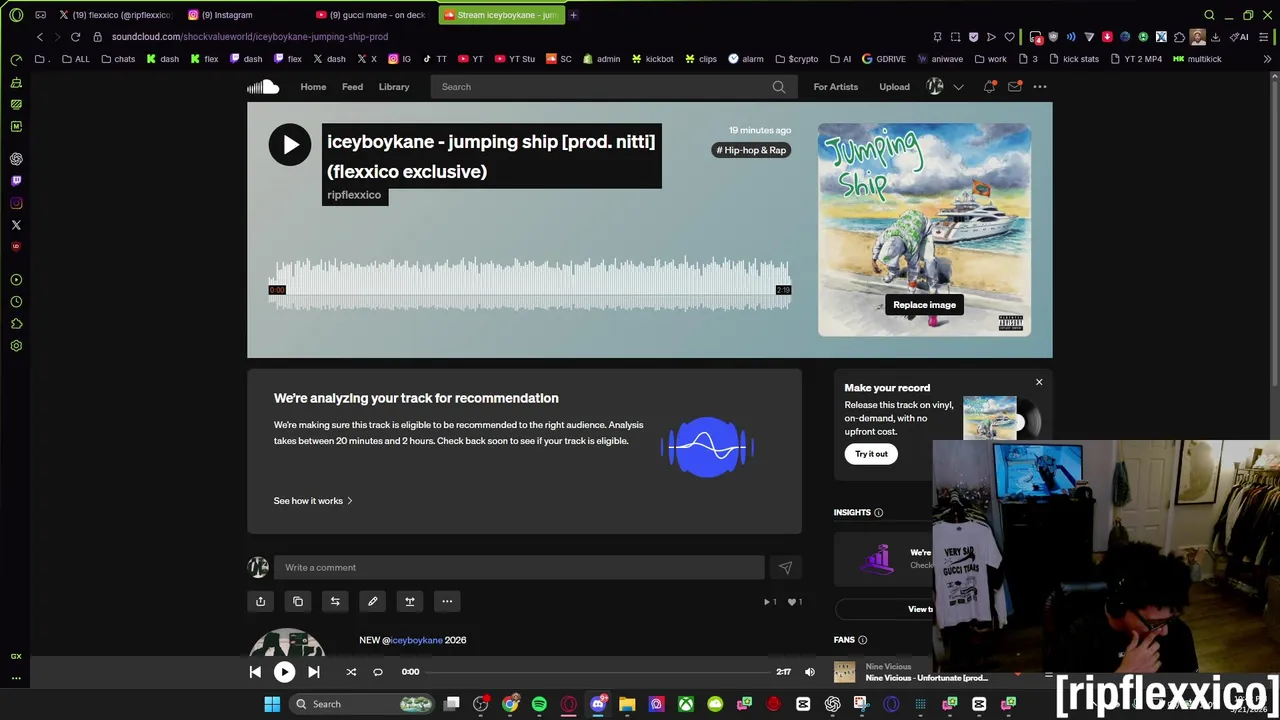Go to the Feed tab
The image size is (1280, 720).
(x=352, y=87)
